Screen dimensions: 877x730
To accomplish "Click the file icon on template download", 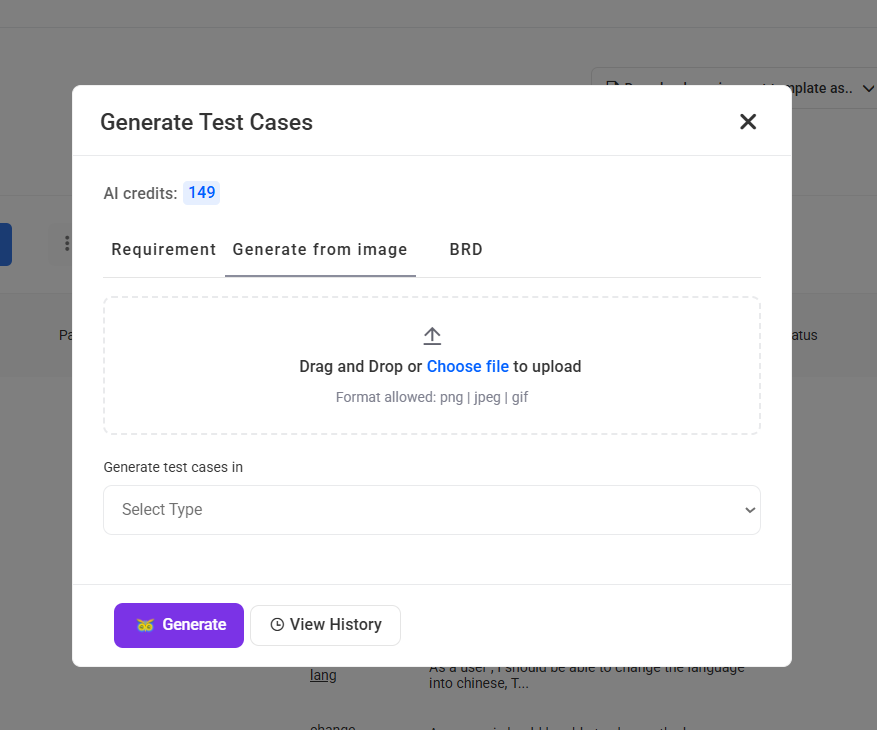I will (612, 88).
